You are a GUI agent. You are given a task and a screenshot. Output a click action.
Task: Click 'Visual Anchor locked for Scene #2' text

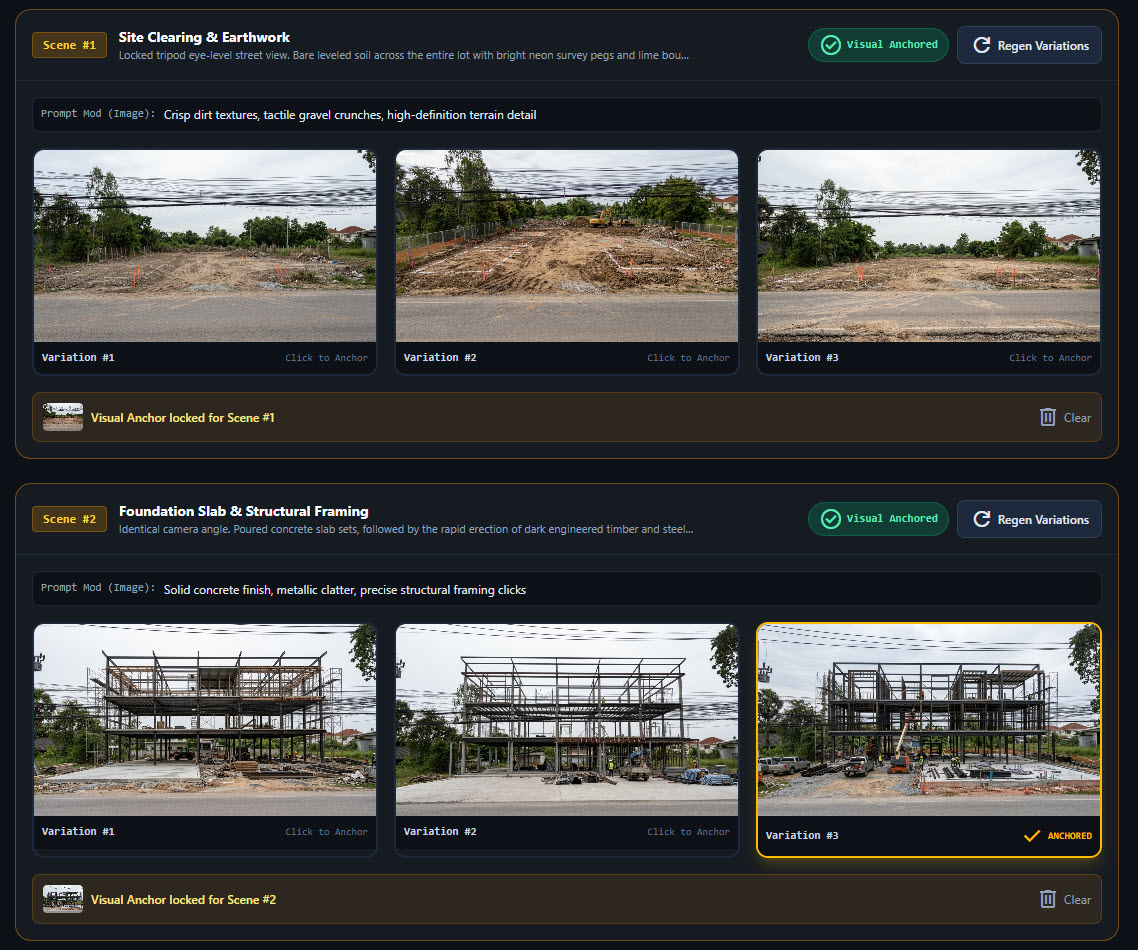[x=184, y=899]
